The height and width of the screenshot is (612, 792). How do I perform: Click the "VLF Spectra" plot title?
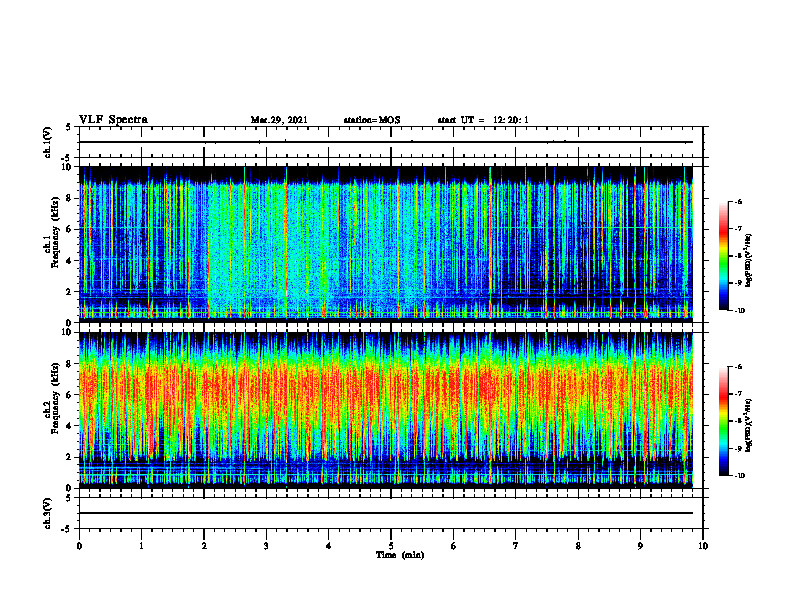[114, 120]
